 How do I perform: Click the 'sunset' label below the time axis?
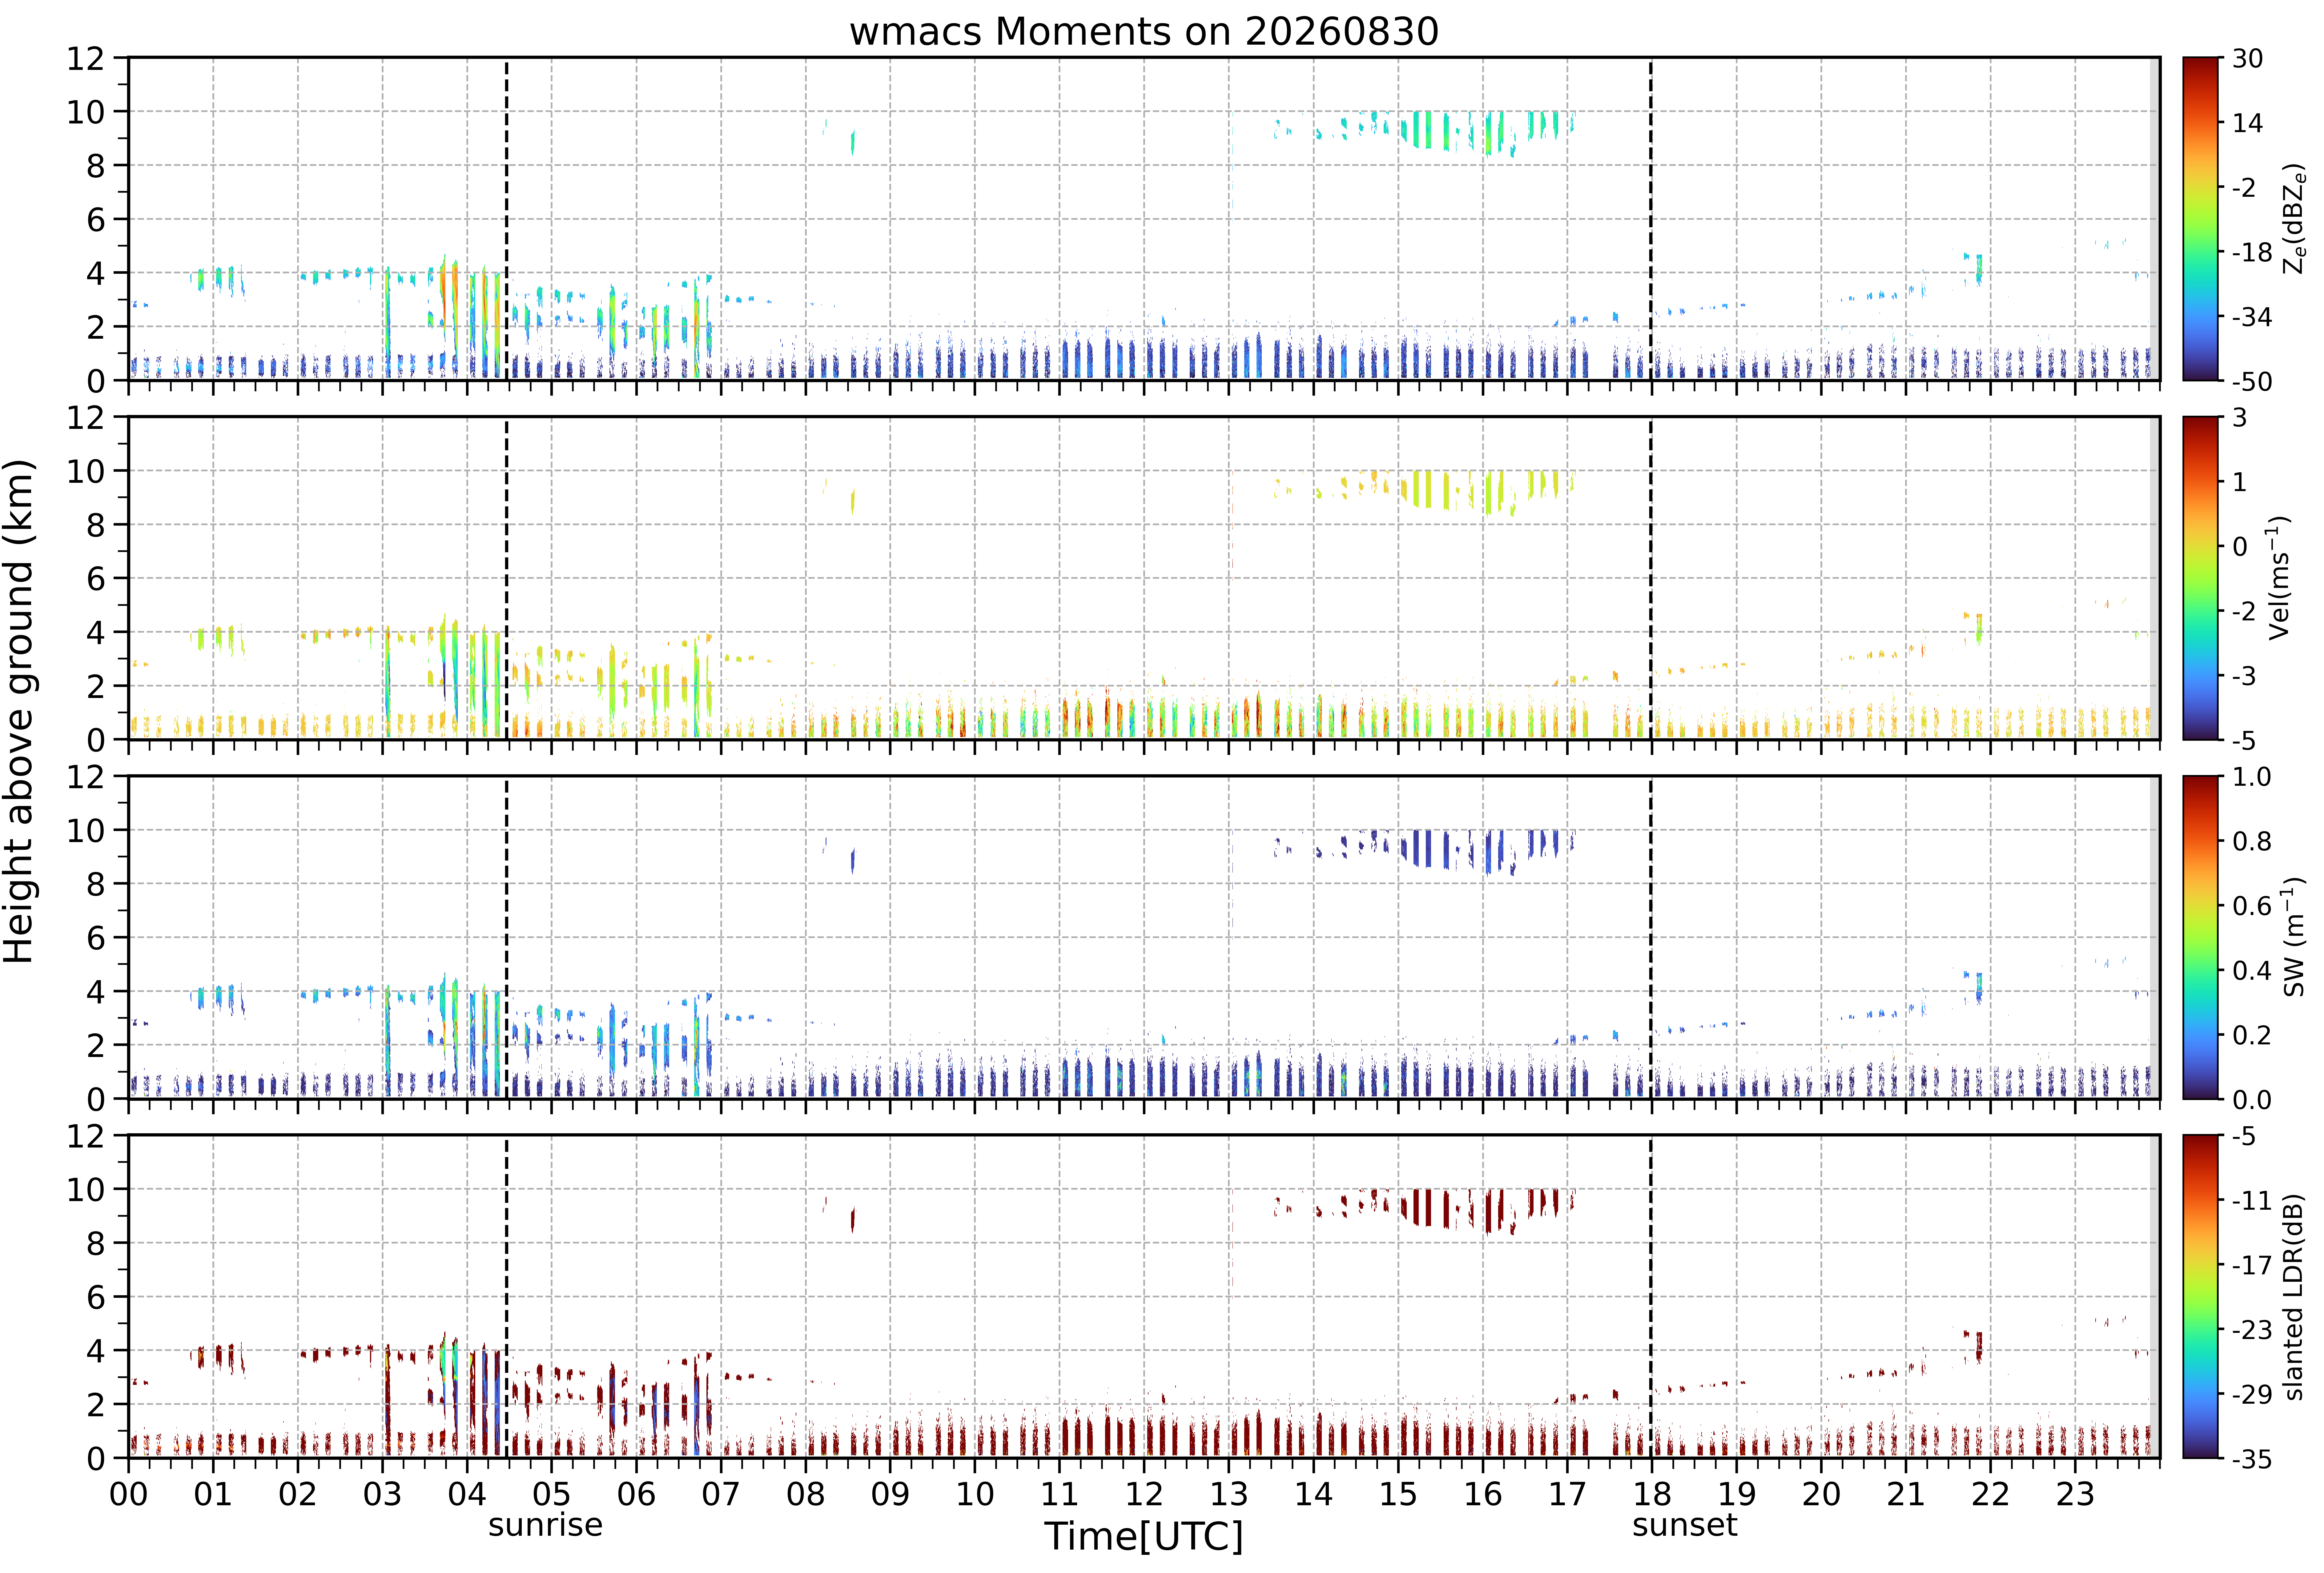click(x=1685, y=1525)
